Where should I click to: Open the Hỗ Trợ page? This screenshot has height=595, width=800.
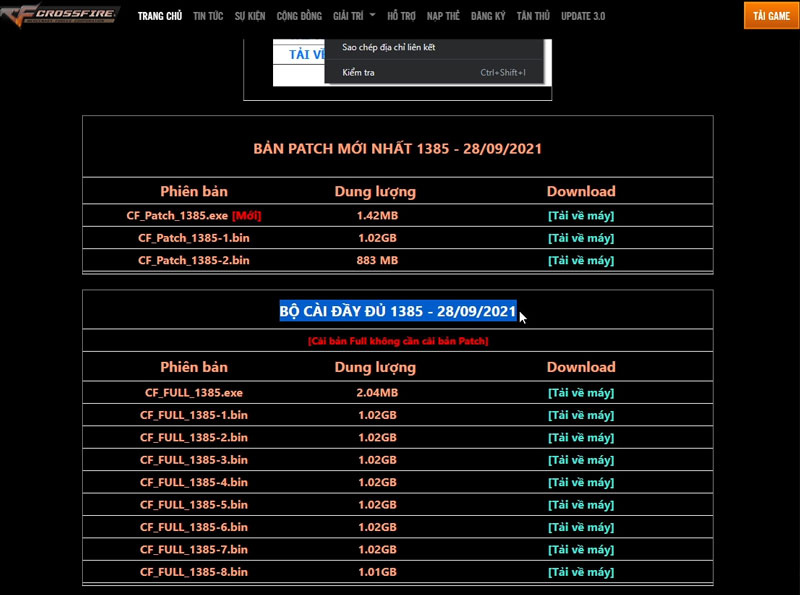[x=400, y=16]
